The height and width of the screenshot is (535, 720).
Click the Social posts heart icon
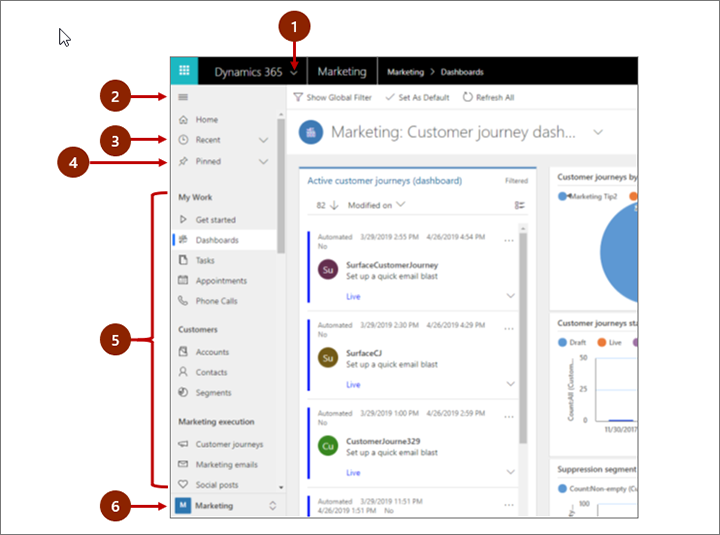pos(183,484)
